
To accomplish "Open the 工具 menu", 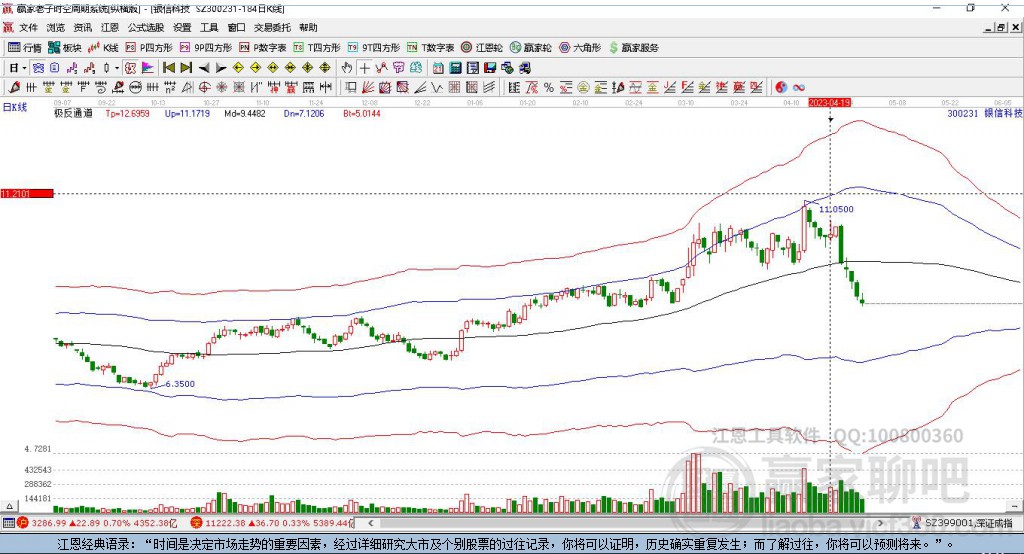I will (209, 27).
